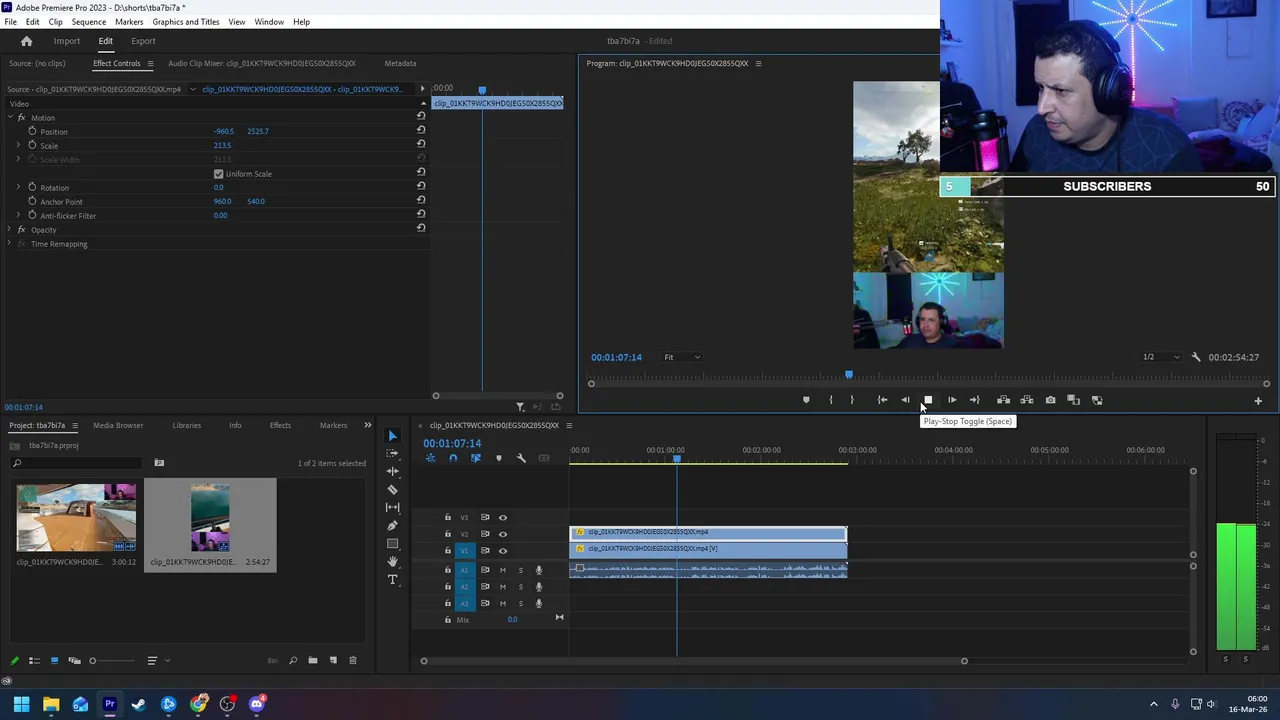Switch Project panel to list view
Viewport: 1280px width, 720px height.
[x=34, y=660]
